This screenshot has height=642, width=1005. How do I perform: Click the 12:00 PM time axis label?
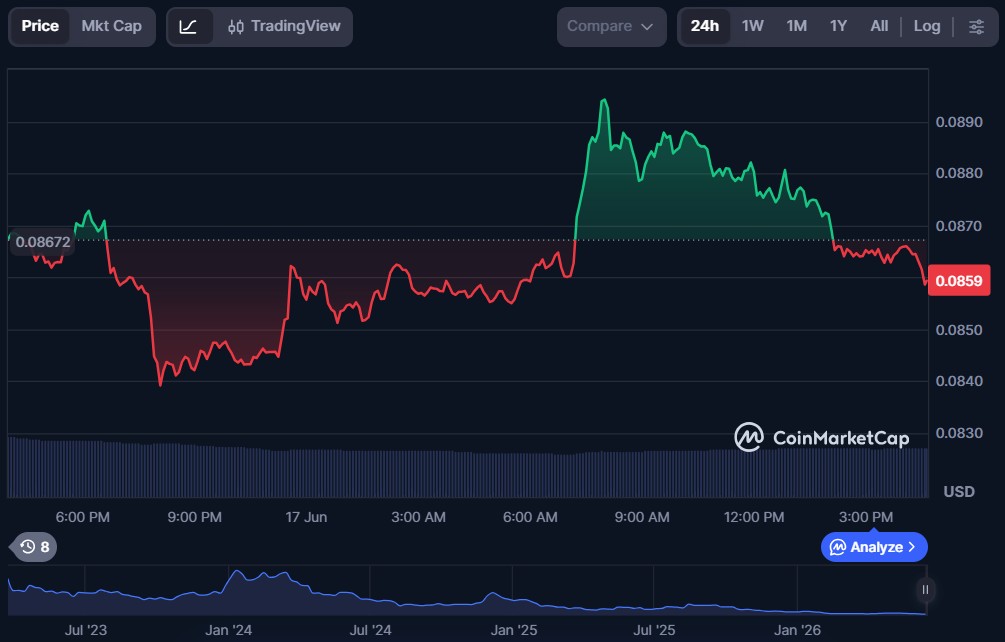pyautogui.click(x=754, y=517)
